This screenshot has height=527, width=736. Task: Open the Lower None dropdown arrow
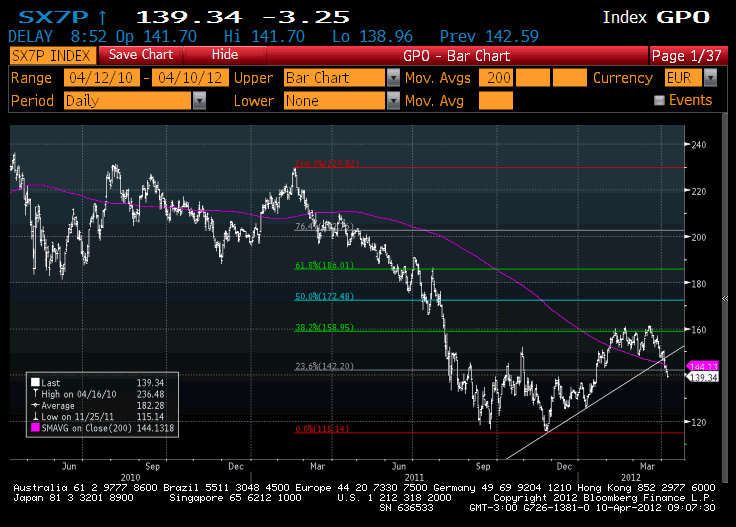(x=393, y=100)
